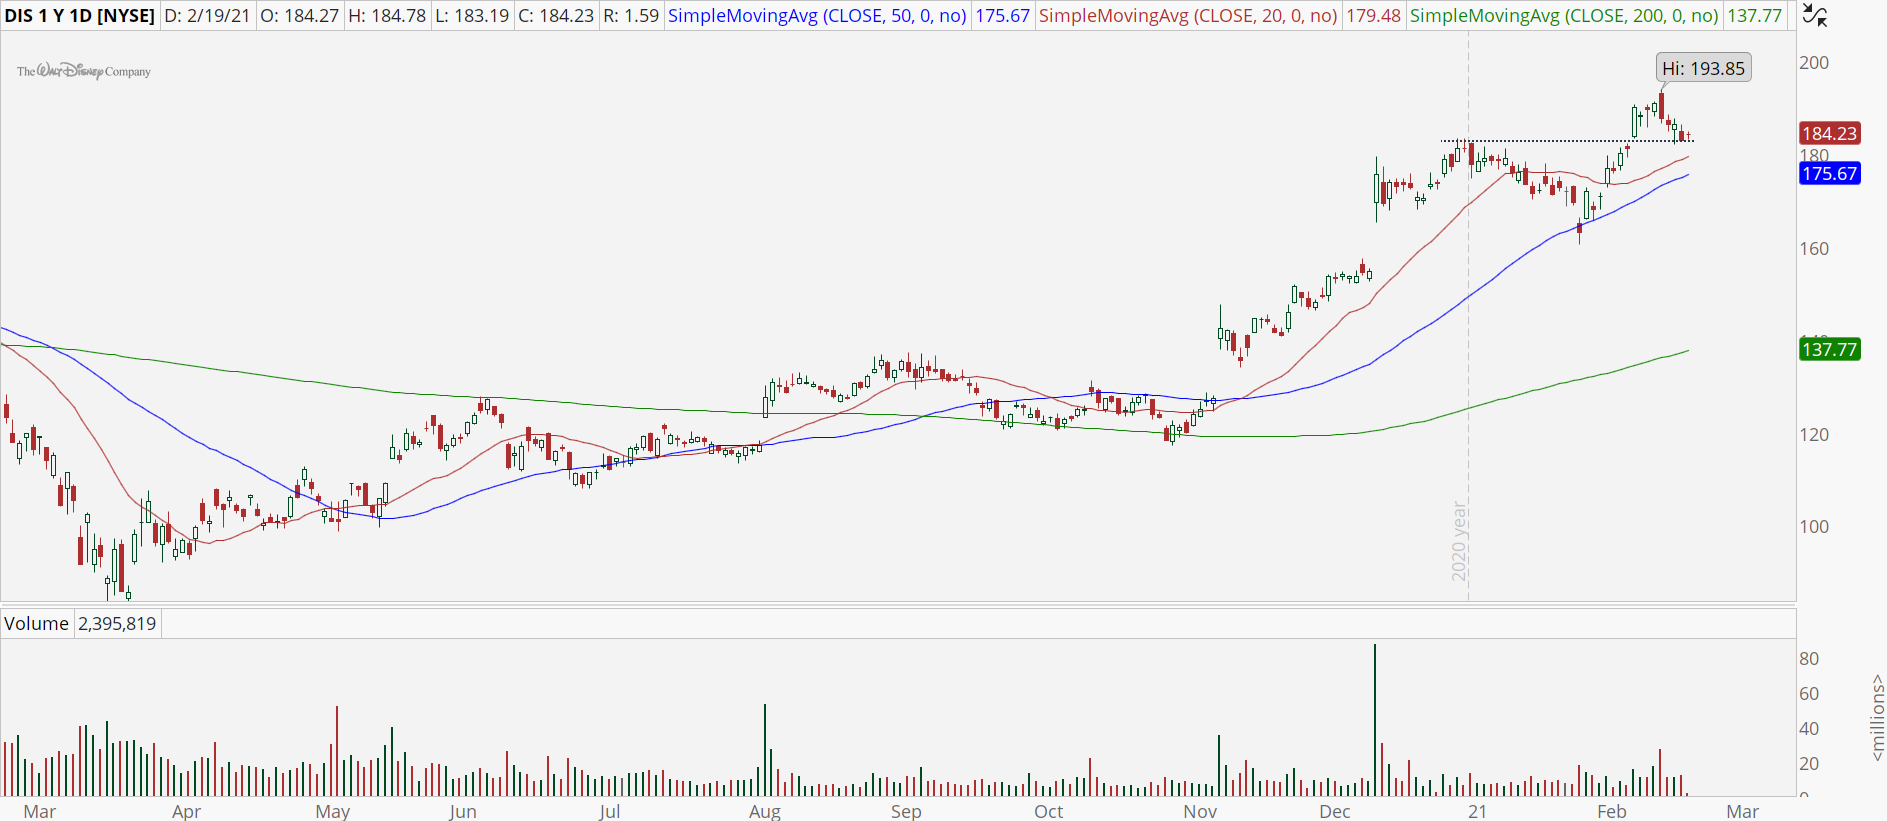Viewport: 1887px width, 821px height.
Task: Click the Jun label on the time axis
Action: point(463,811)
